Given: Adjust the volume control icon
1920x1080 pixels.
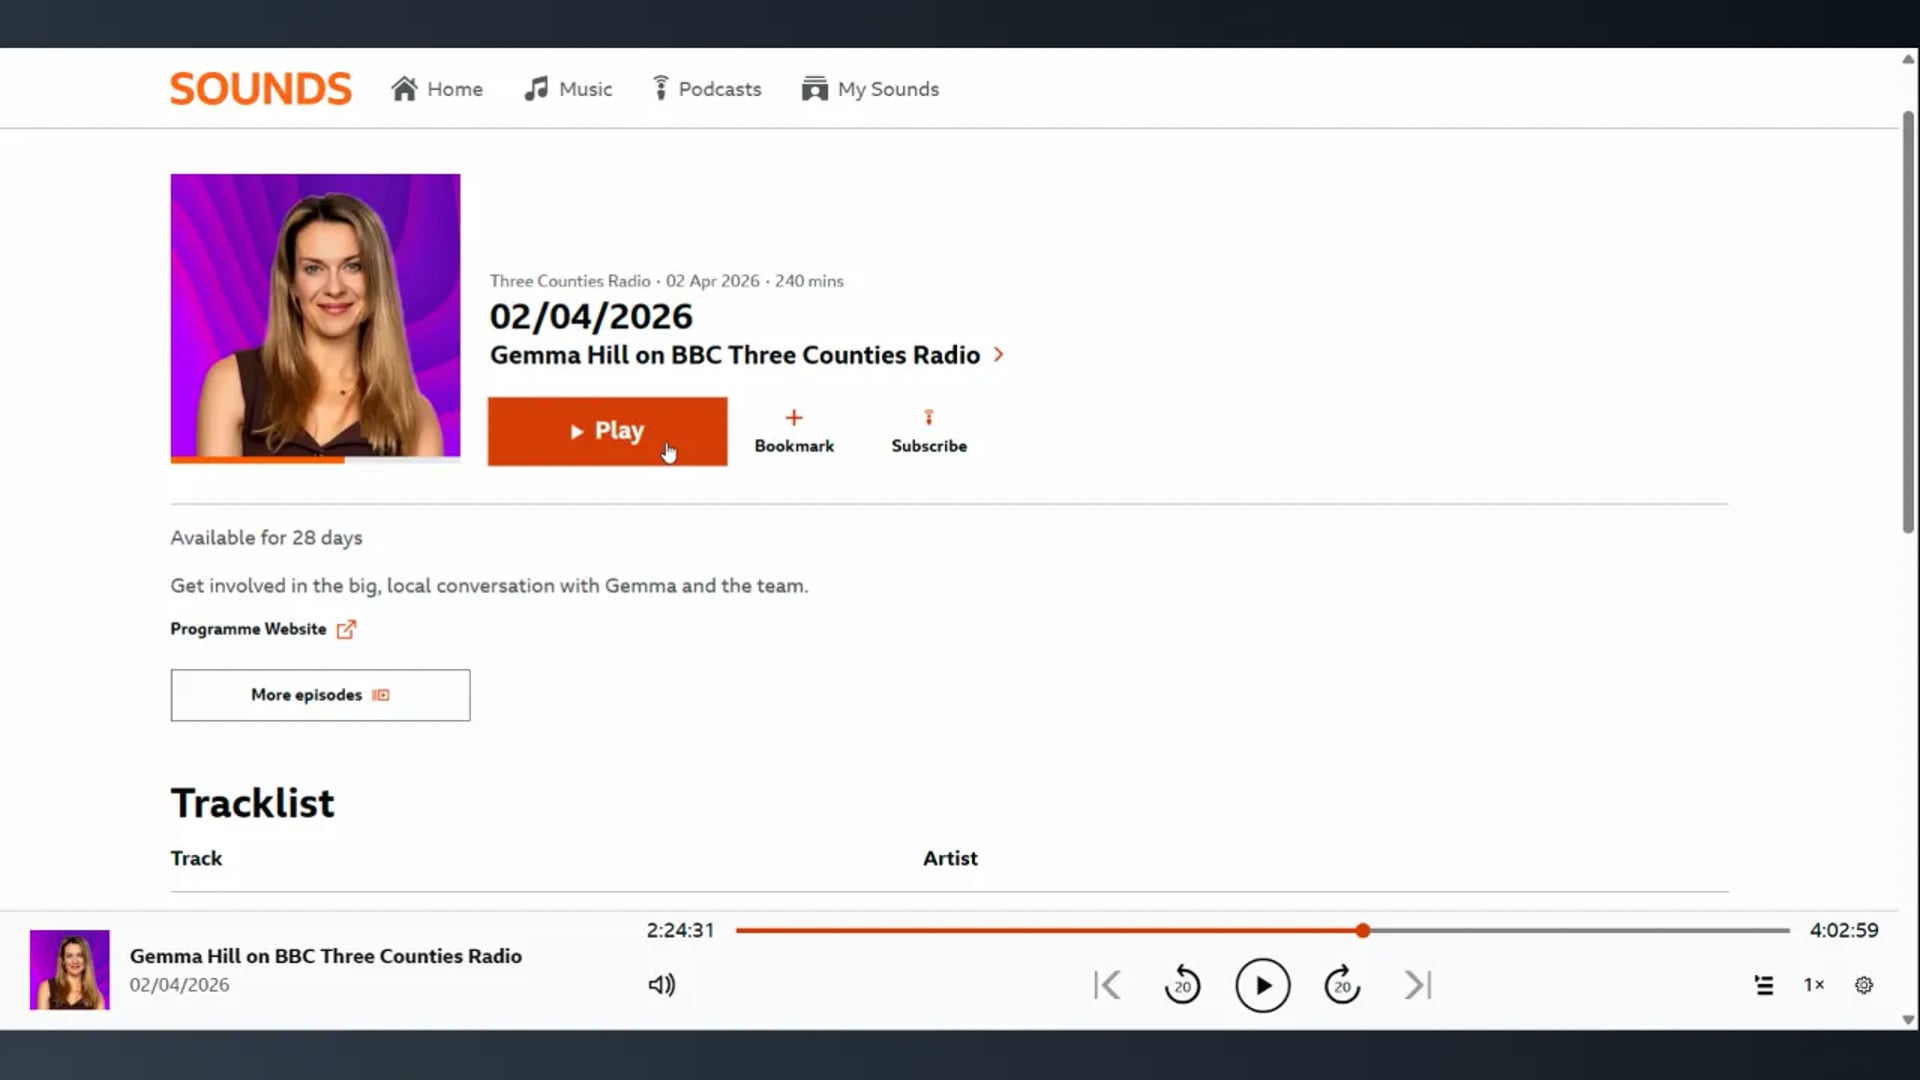Looking at the screenshot, I should (x=661, y=984).
